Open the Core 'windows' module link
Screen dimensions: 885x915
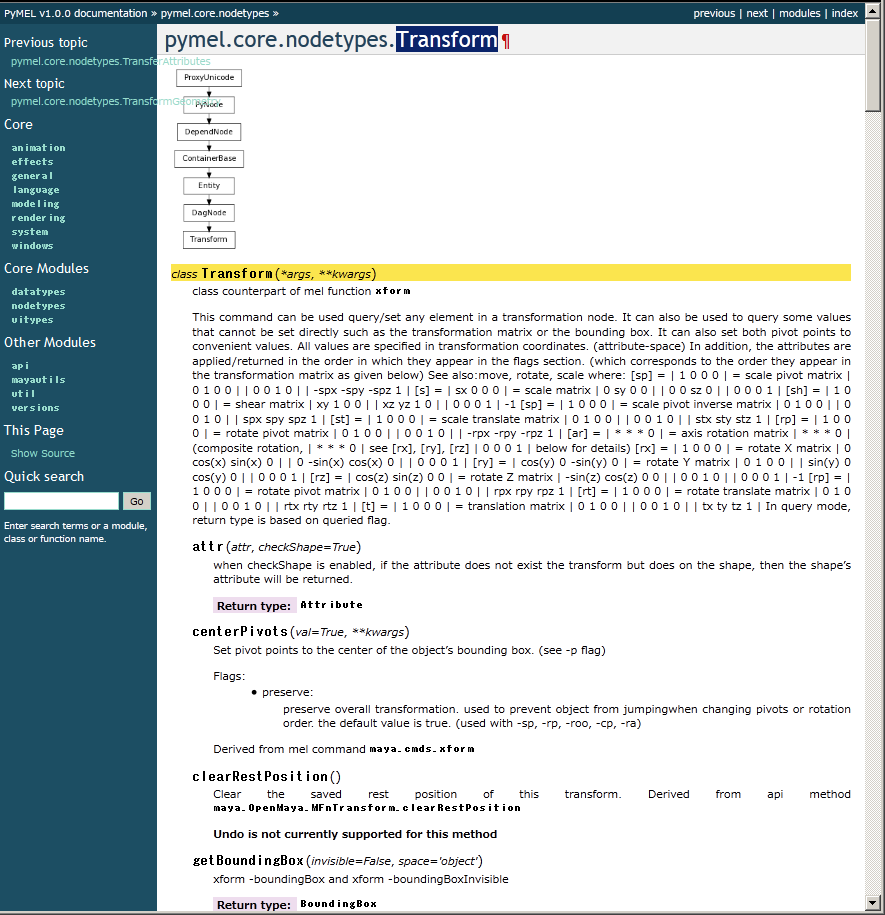point(32,246)
